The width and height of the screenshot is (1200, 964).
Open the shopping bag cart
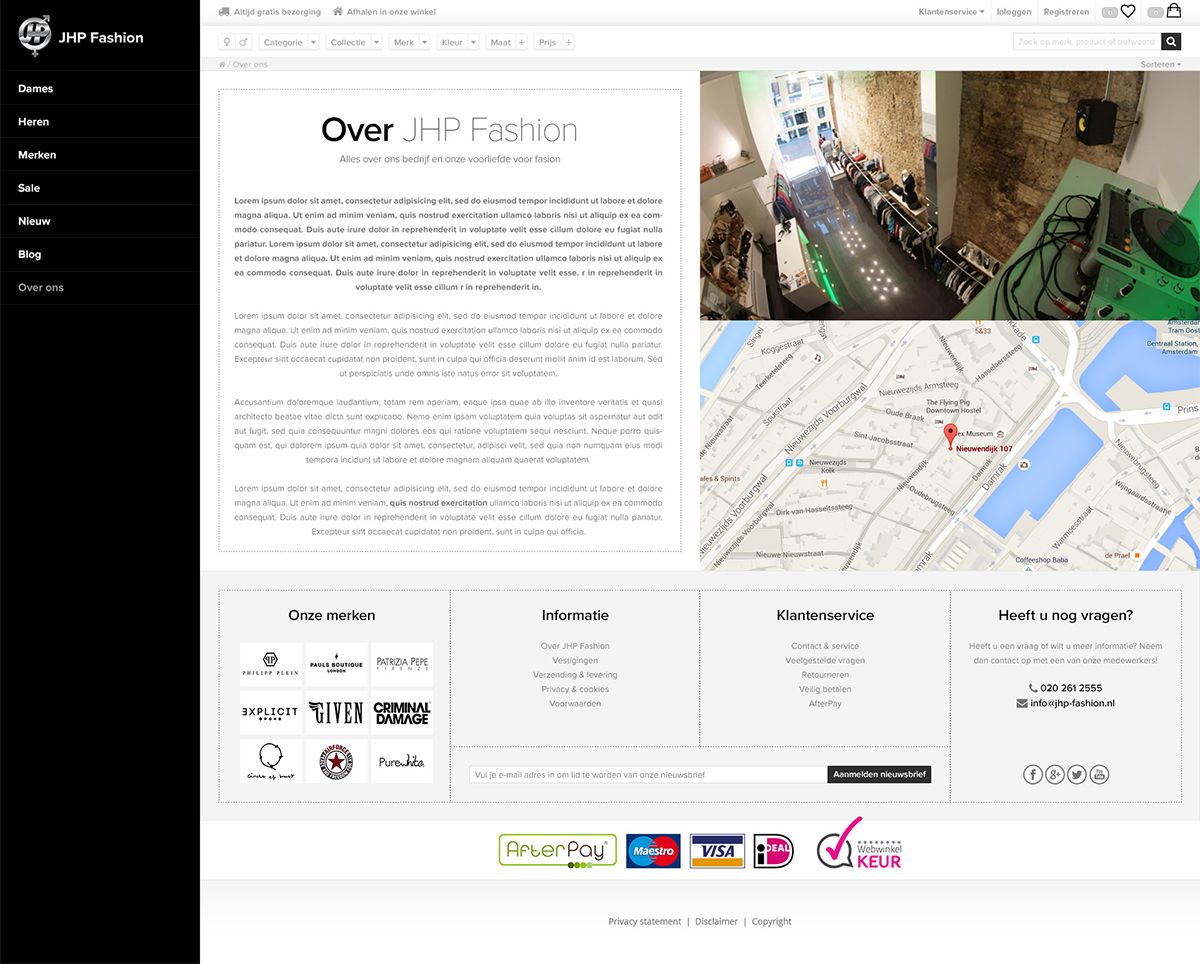(1174, 11)
